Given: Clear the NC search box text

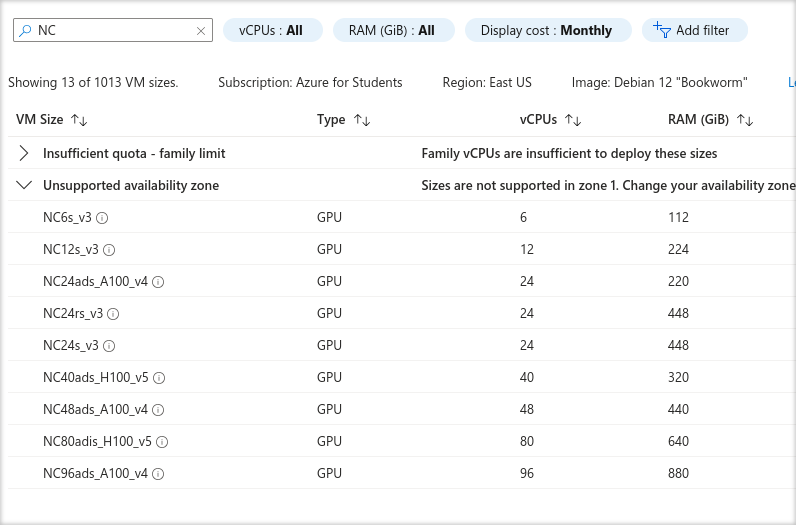Looking at the screenshot, I should 201,31.
